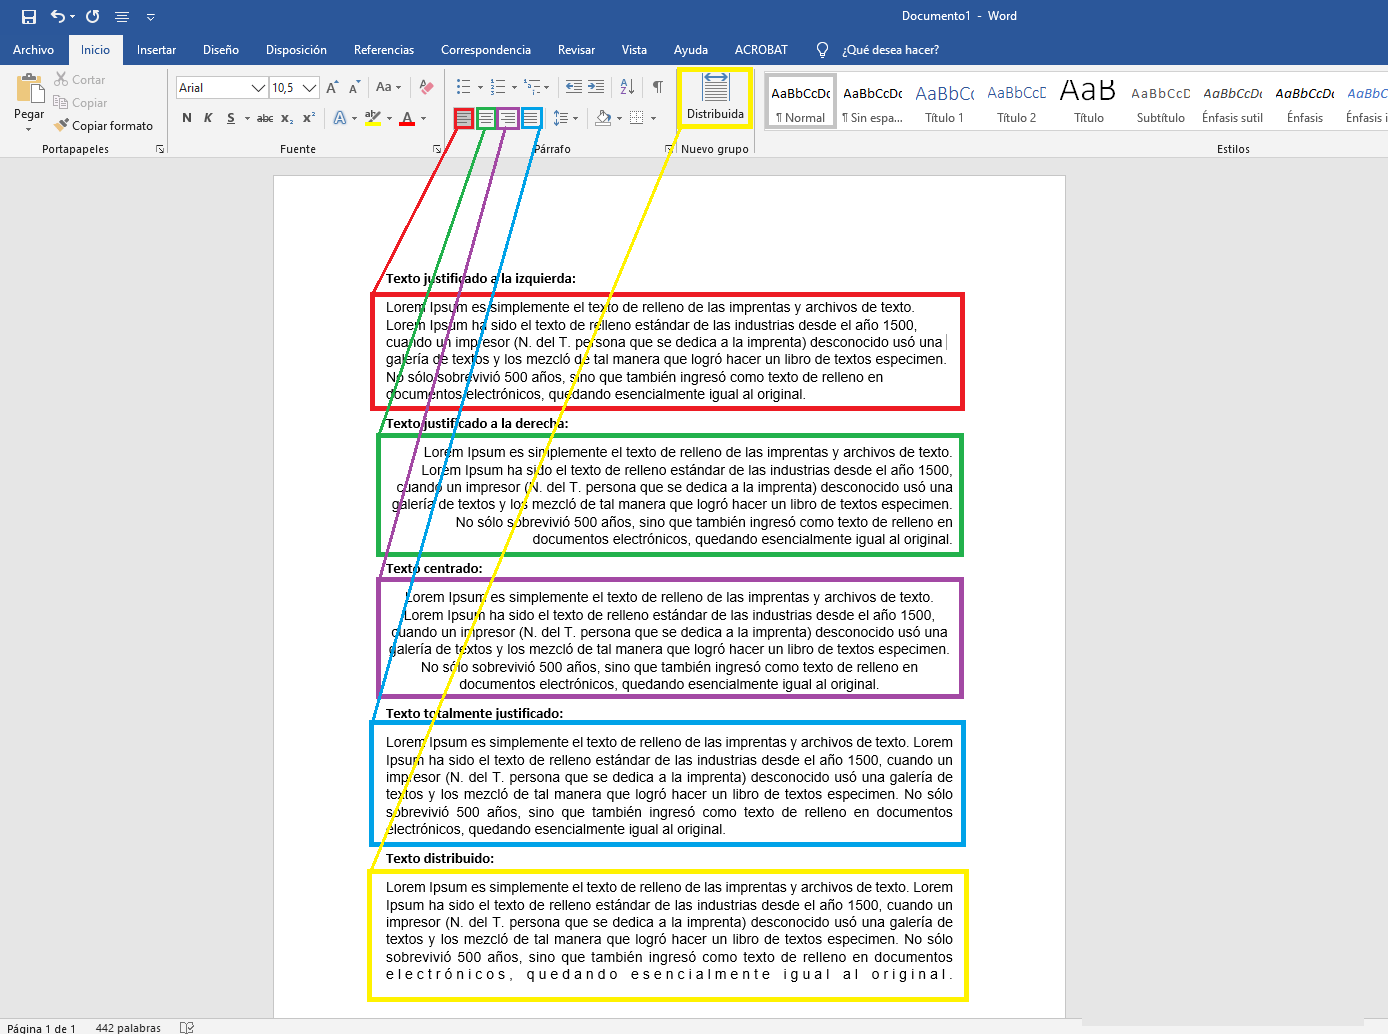
Task: Click the ¶ Normal style button
Action: click(800, 100)
